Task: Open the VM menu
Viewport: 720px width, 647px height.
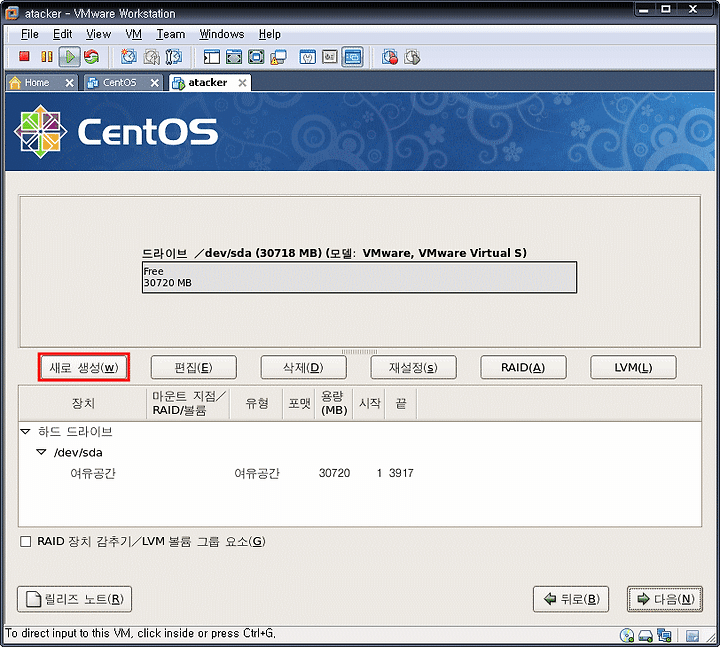Action: point(134,34)
